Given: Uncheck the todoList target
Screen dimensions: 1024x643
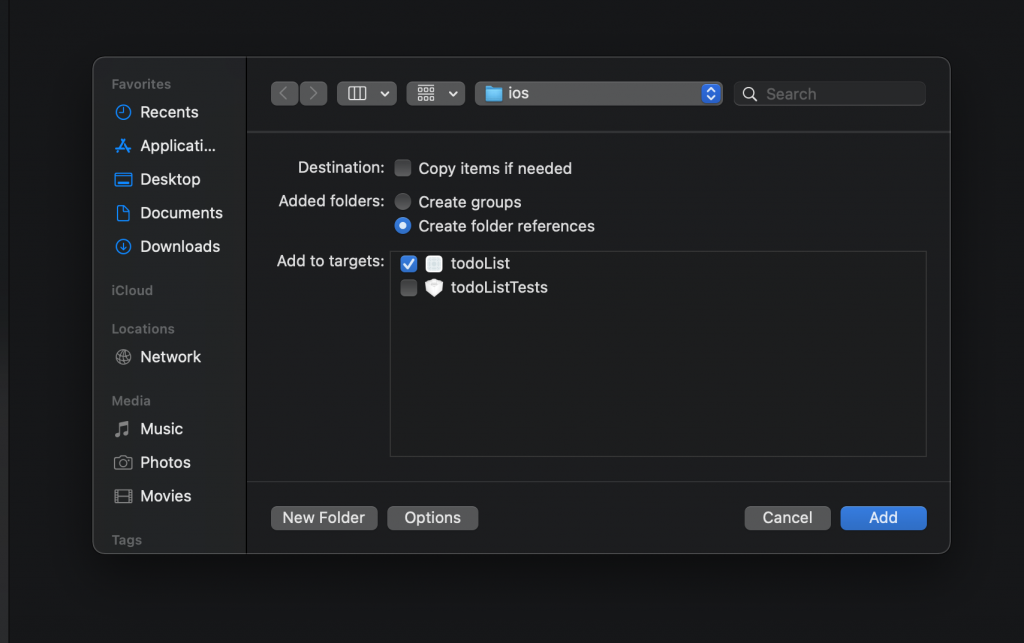Looking at the screenshot, I should (408, 264).
